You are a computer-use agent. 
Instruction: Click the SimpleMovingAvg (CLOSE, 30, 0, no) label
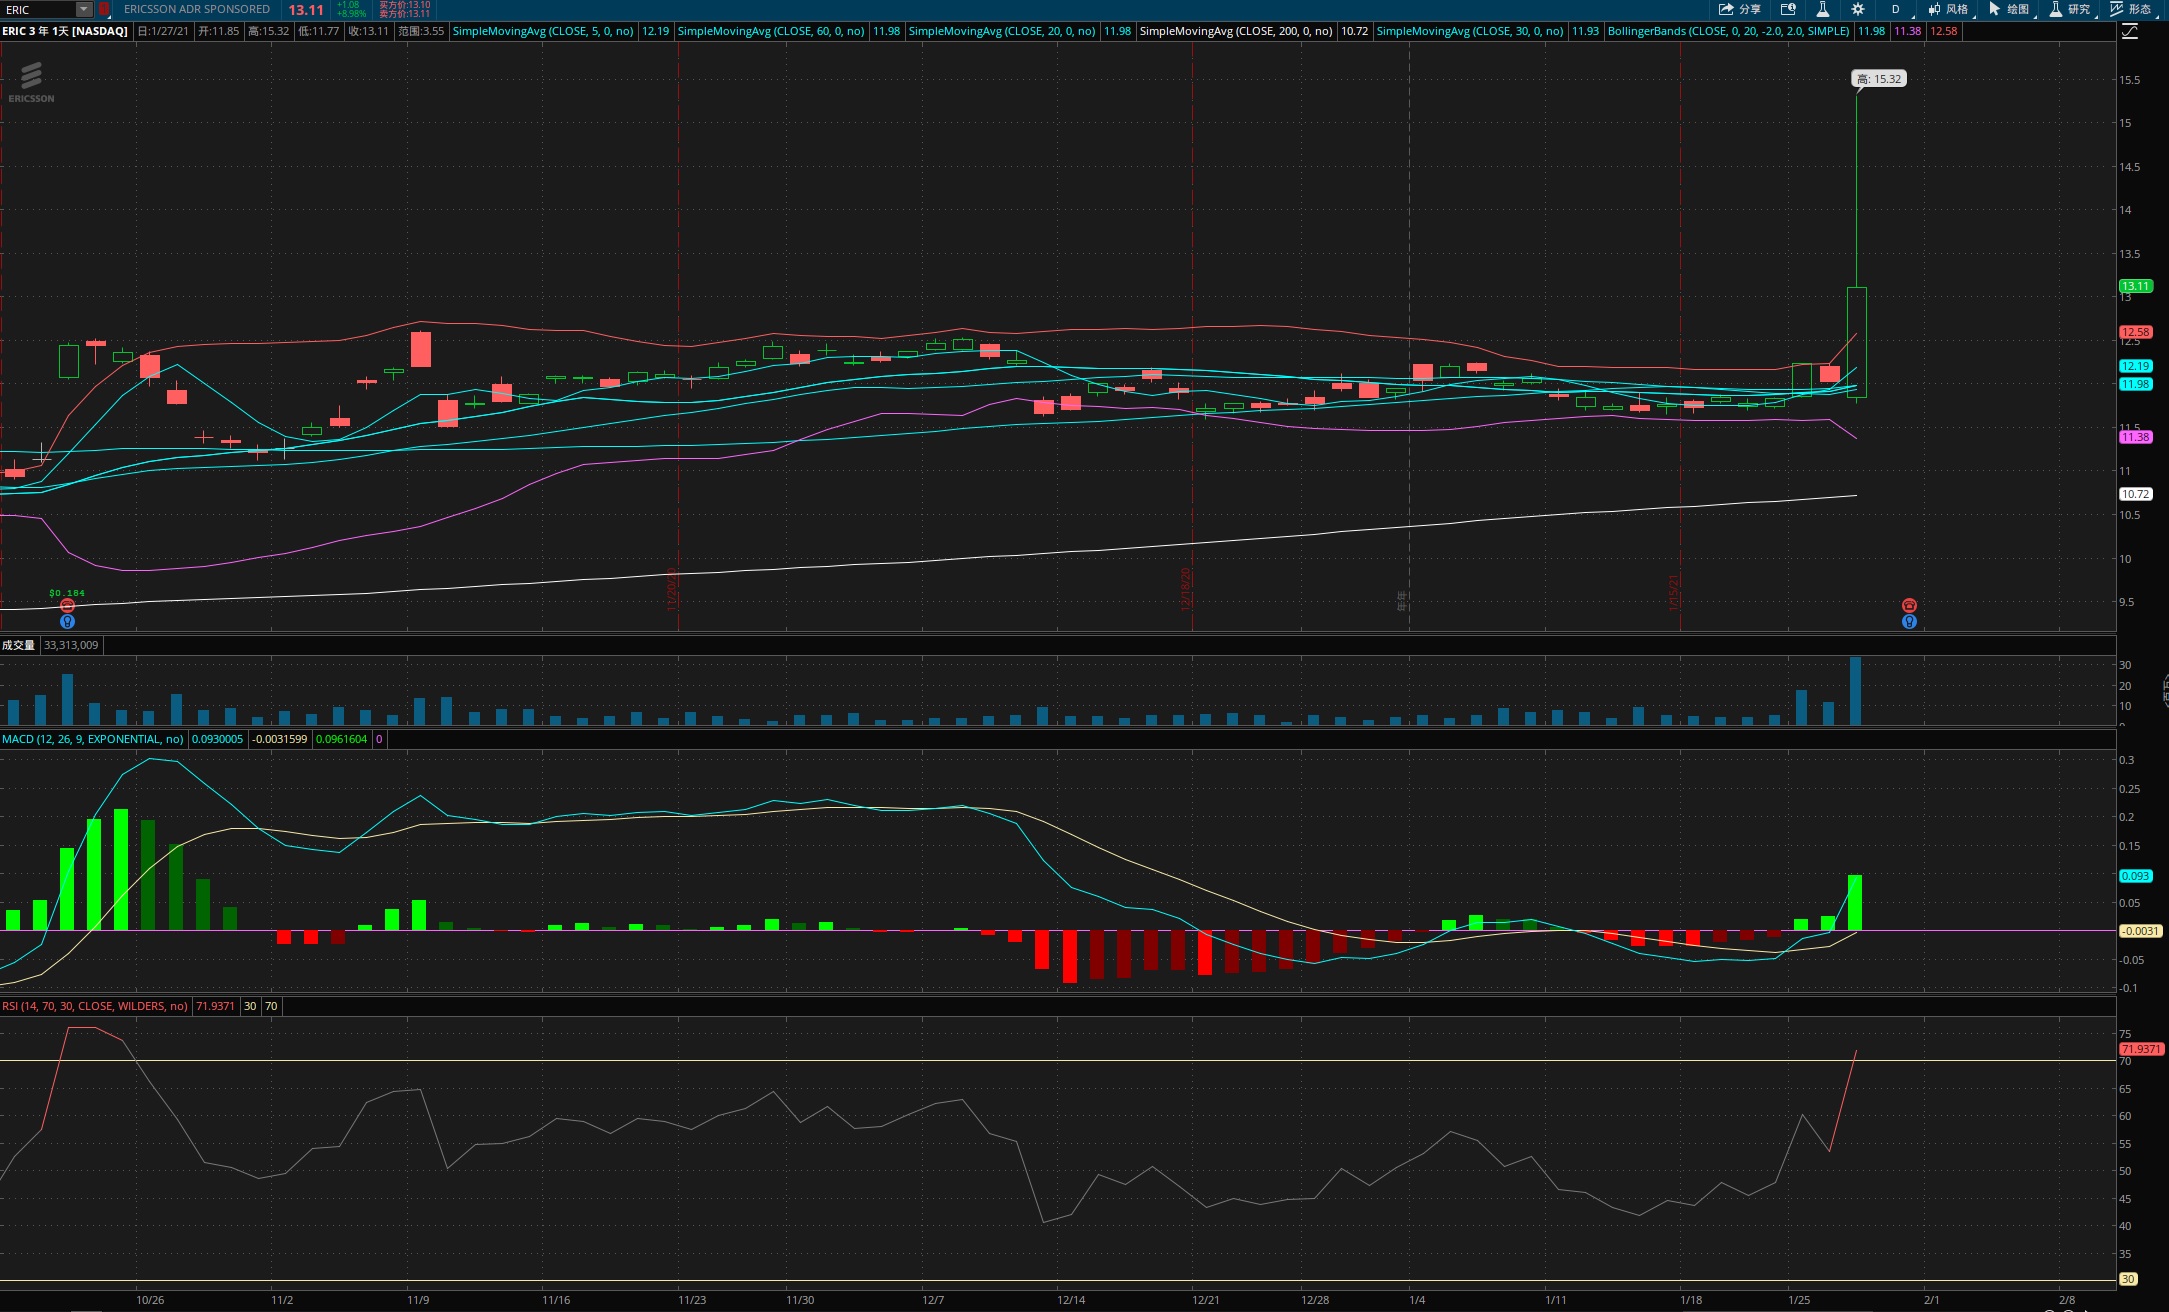pos(1470,31)
